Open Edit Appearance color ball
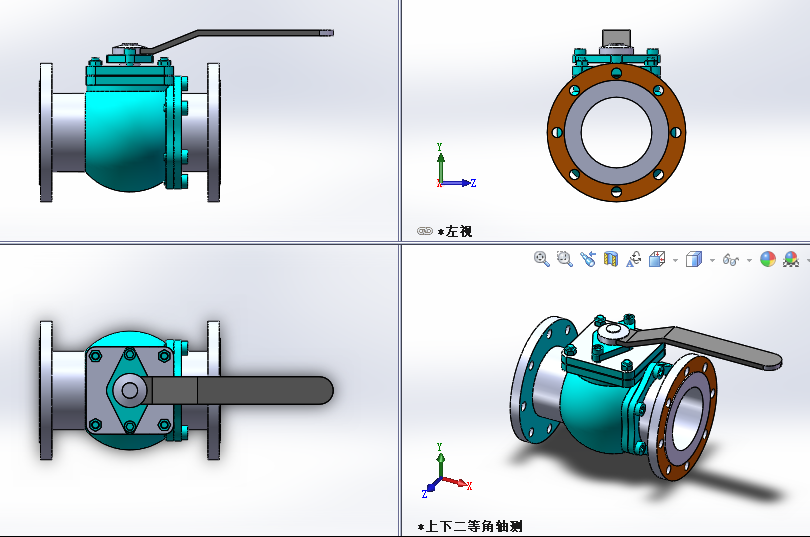Viewport: 810px width, 537px height. coord(768,259)
